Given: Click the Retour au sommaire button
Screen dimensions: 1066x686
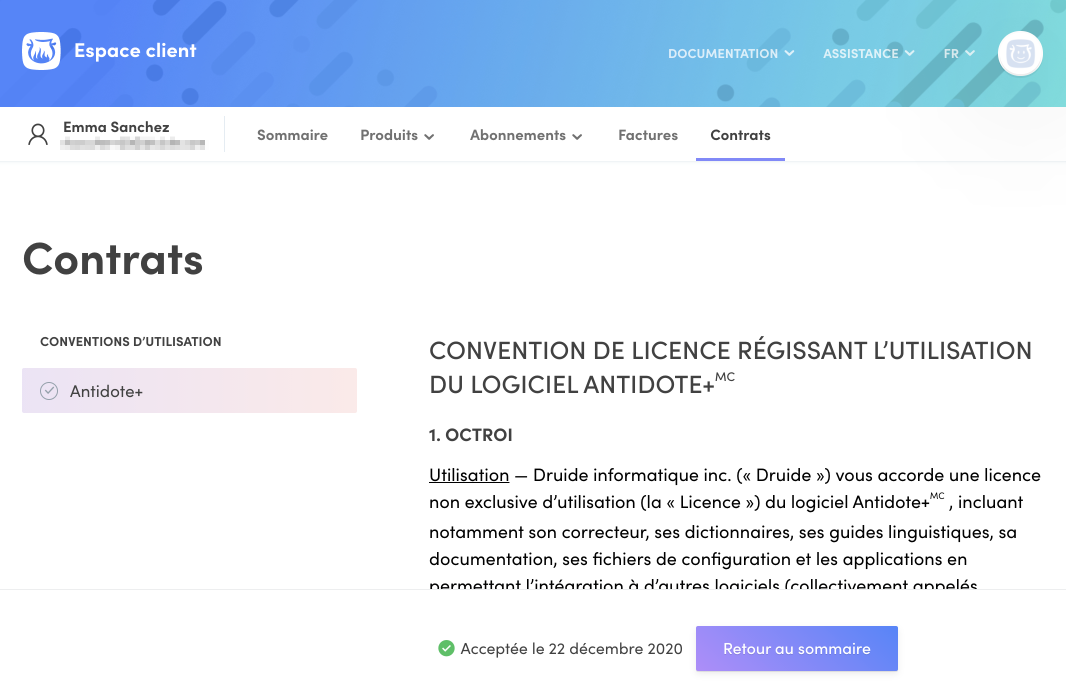Looking at the screenshot, I should (x=796, y=648).
